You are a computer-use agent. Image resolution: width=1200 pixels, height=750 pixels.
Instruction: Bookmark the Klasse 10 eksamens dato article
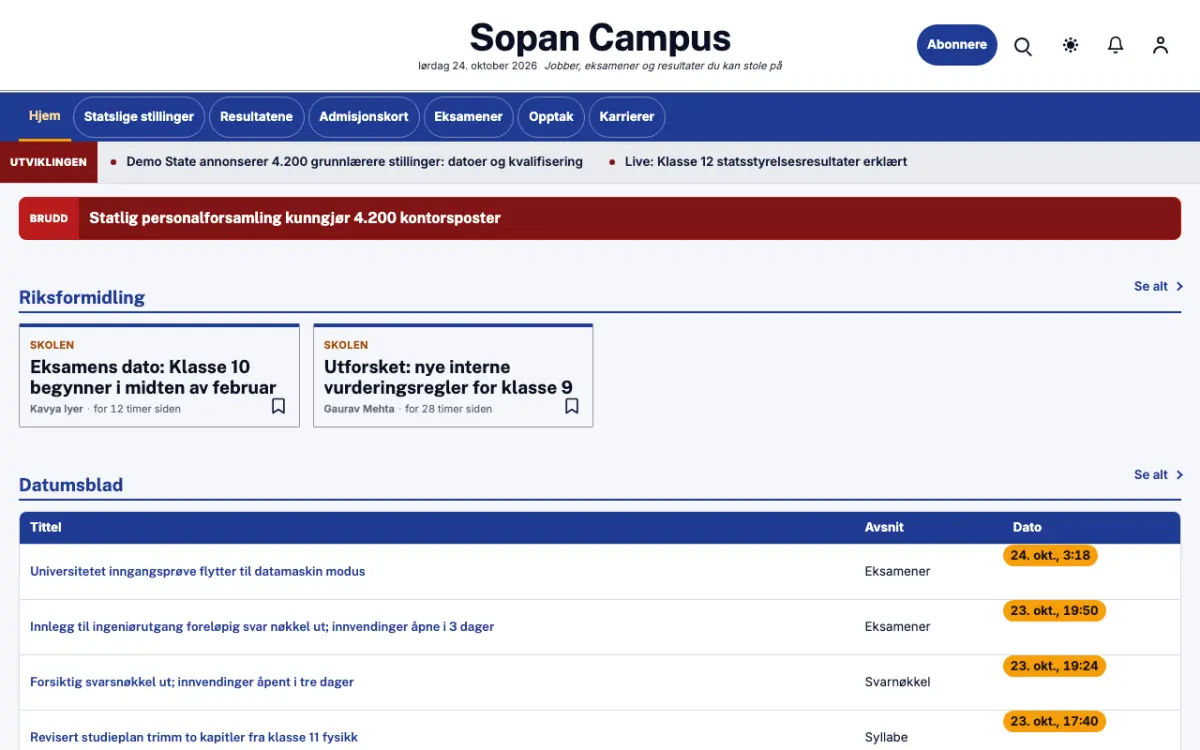pyautogui.click(x=279, y=406)
